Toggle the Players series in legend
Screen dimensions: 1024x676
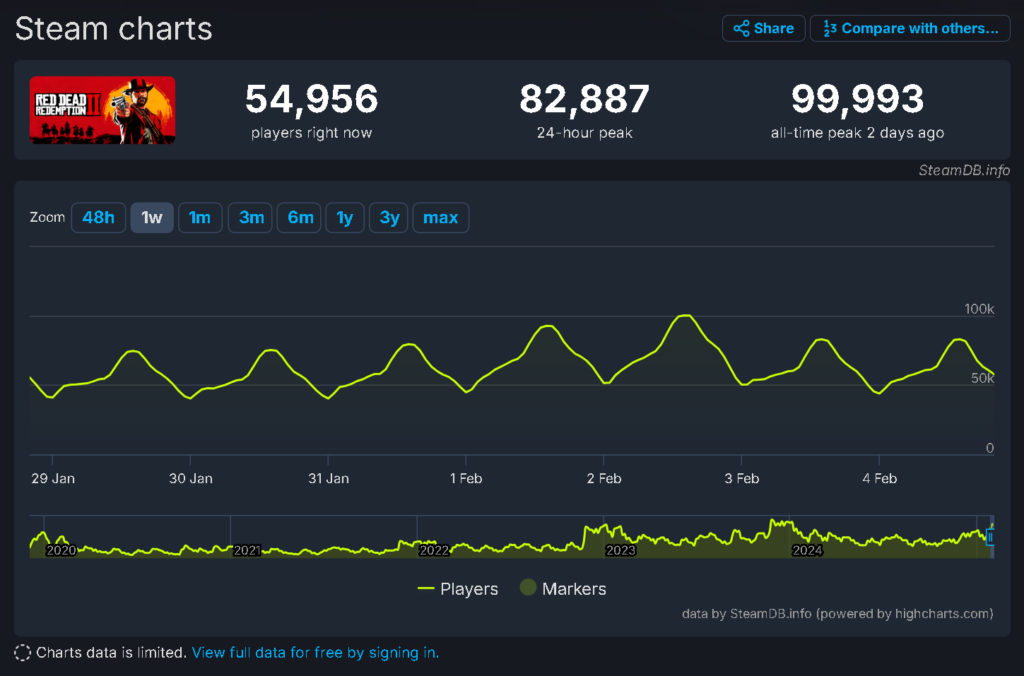458,589
